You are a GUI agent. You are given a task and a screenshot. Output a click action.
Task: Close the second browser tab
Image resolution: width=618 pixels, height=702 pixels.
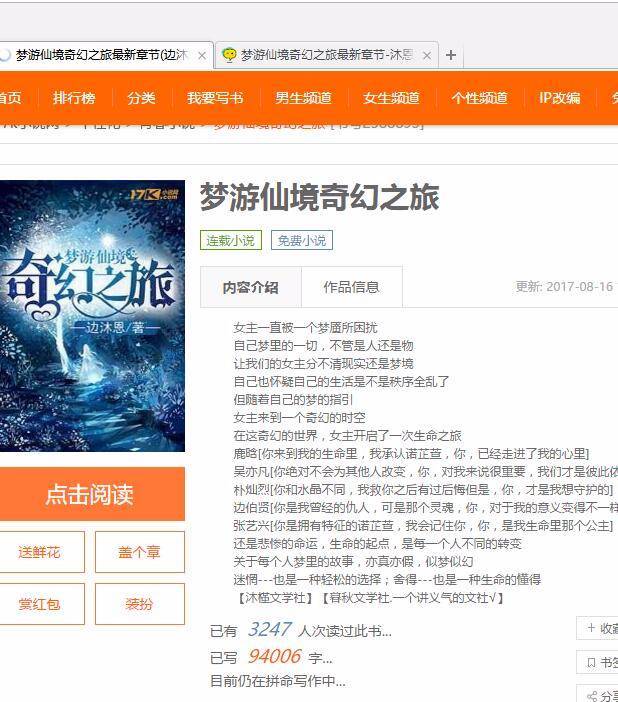tap(427, 56)
